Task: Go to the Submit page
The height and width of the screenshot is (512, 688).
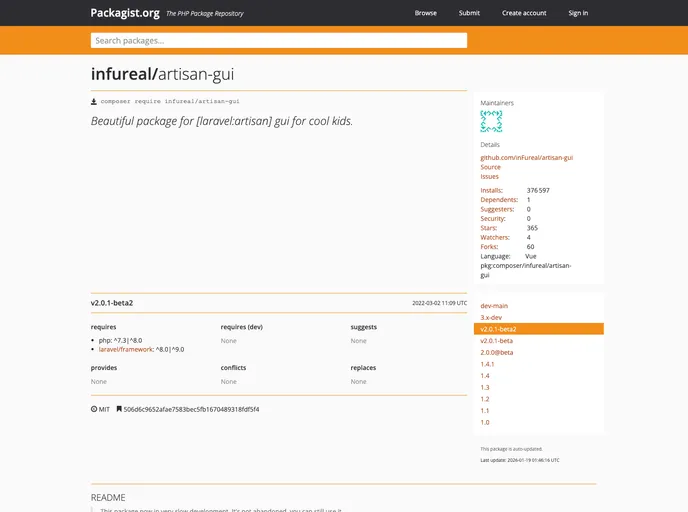Action: 469,13
